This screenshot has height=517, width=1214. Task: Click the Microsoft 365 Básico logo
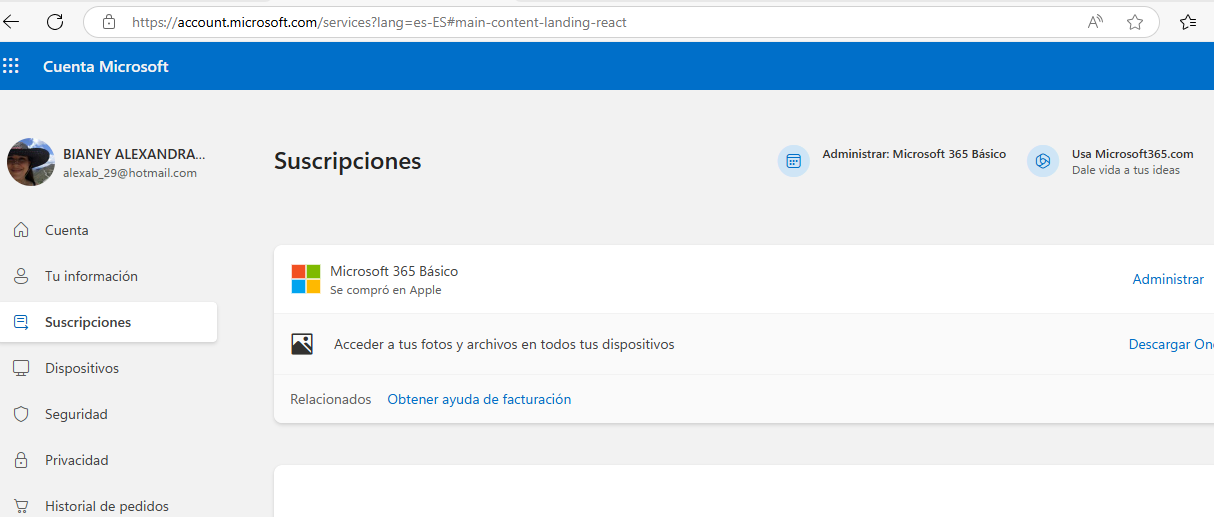point(306,279)
